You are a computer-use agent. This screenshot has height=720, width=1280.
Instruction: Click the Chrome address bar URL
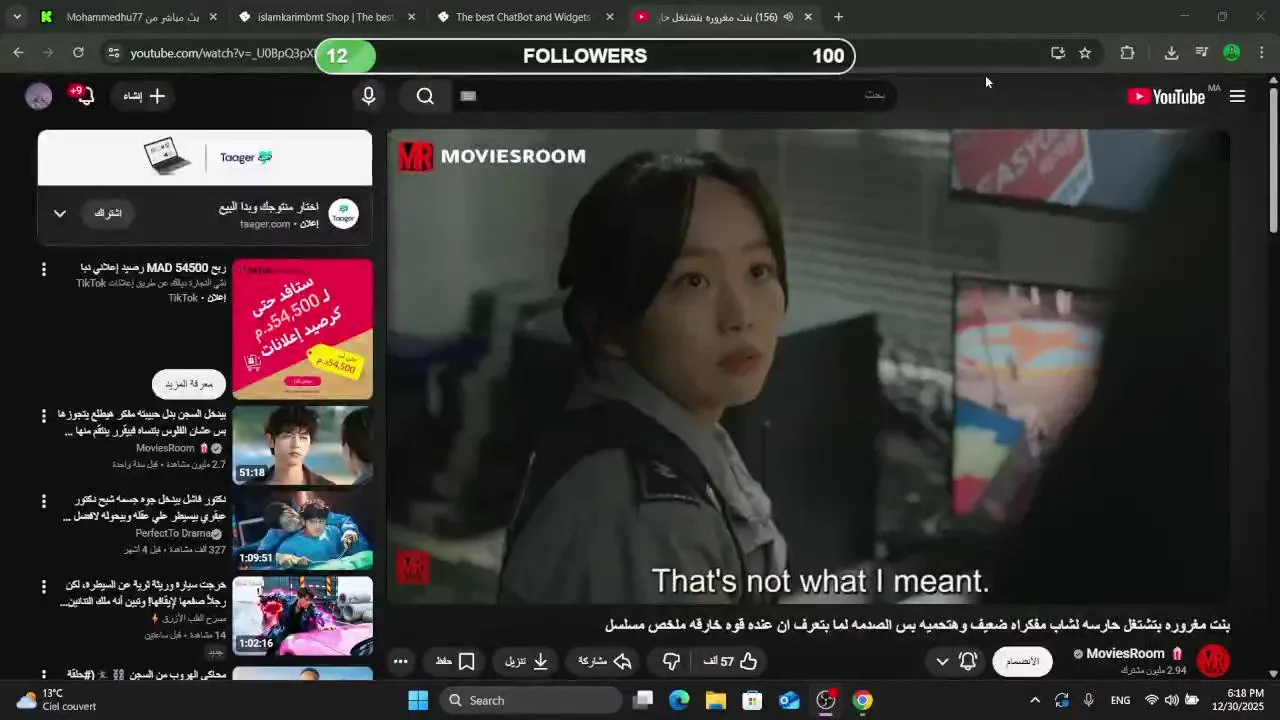pyautogui.click(x=222, y=53)
